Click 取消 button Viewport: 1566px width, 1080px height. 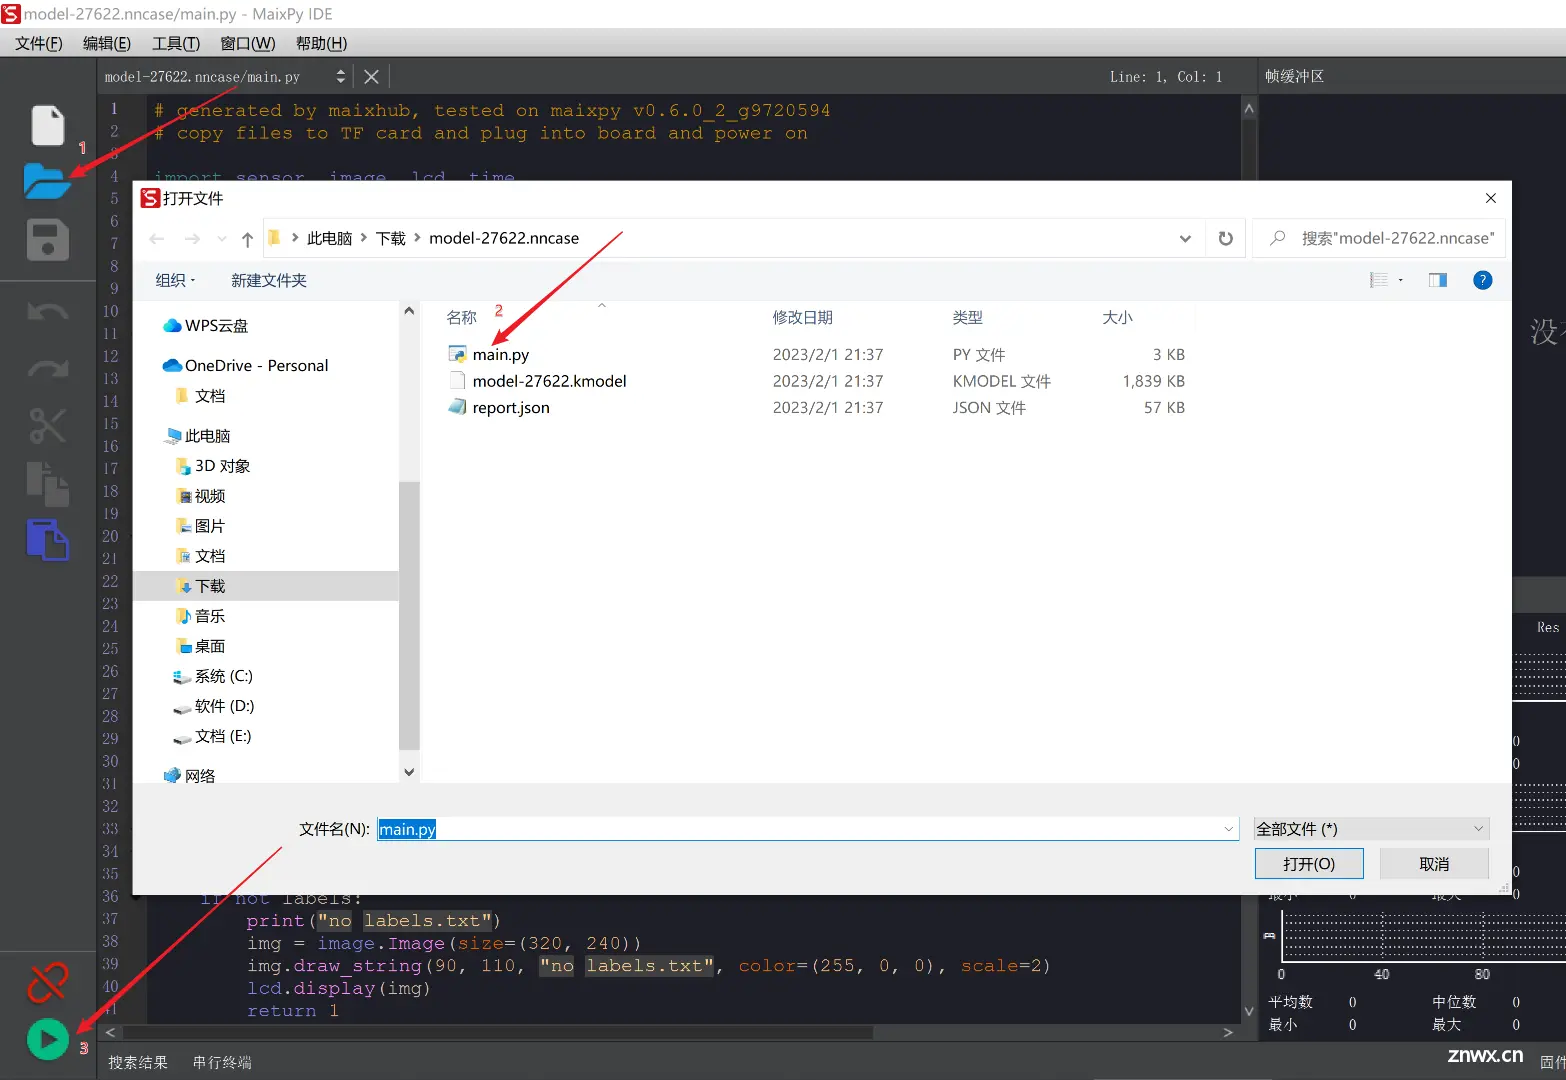pos(1434,864)
